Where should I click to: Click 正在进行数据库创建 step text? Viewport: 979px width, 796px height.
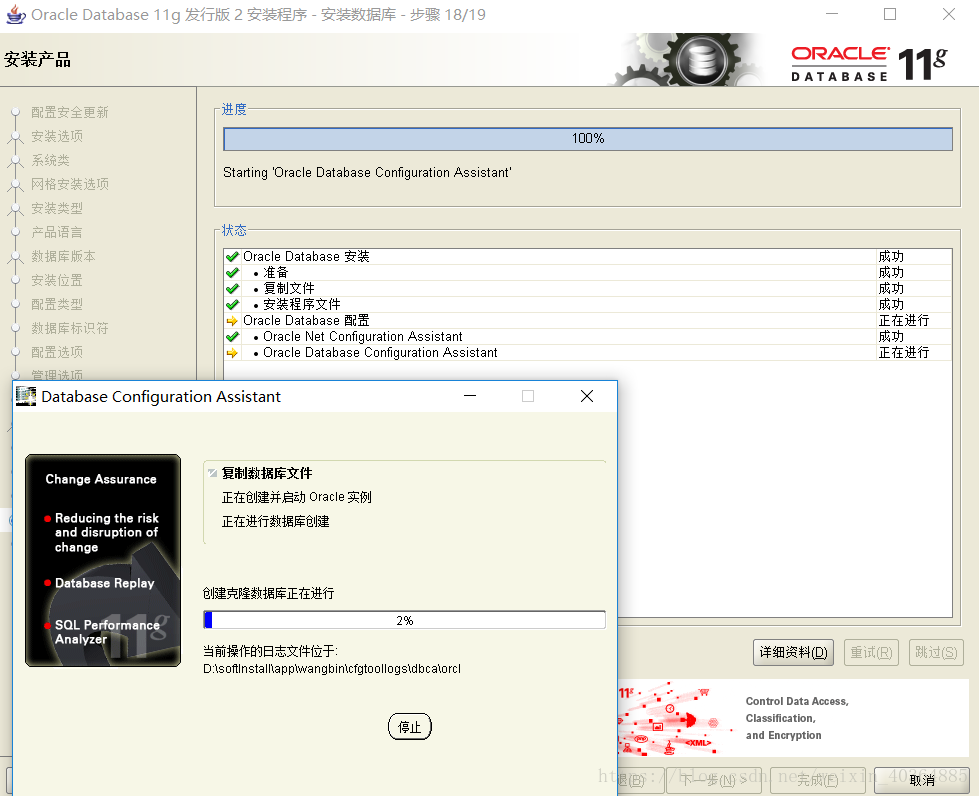pos(275,521)
